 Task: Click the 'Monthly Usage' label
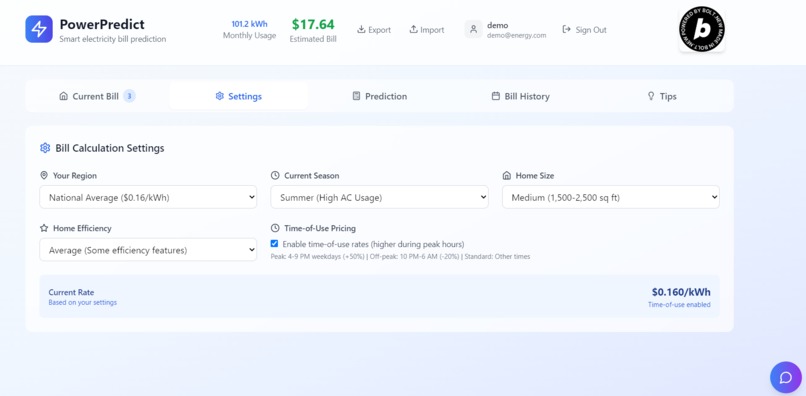[x=249, y=35]
